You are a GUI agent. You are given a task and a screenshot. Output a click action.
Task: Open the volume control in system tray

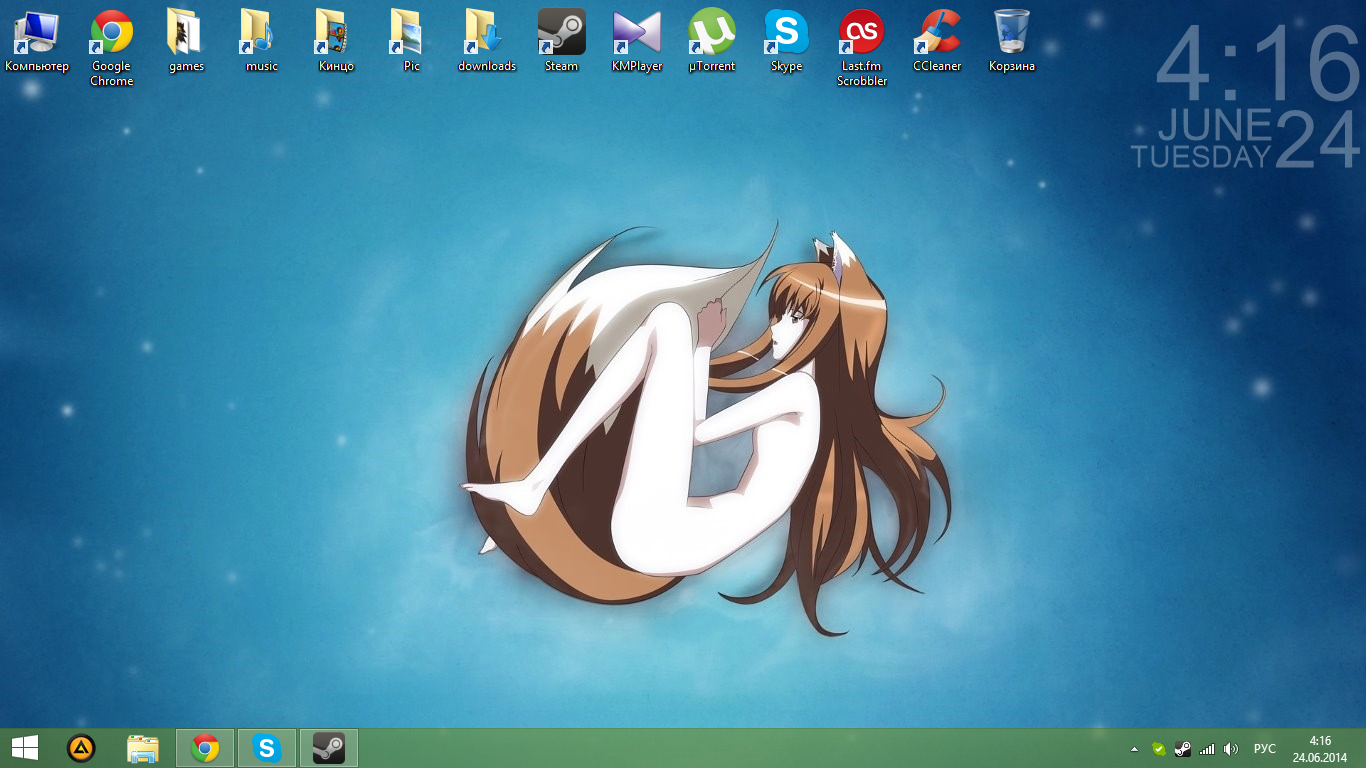tap(1231, 749)
